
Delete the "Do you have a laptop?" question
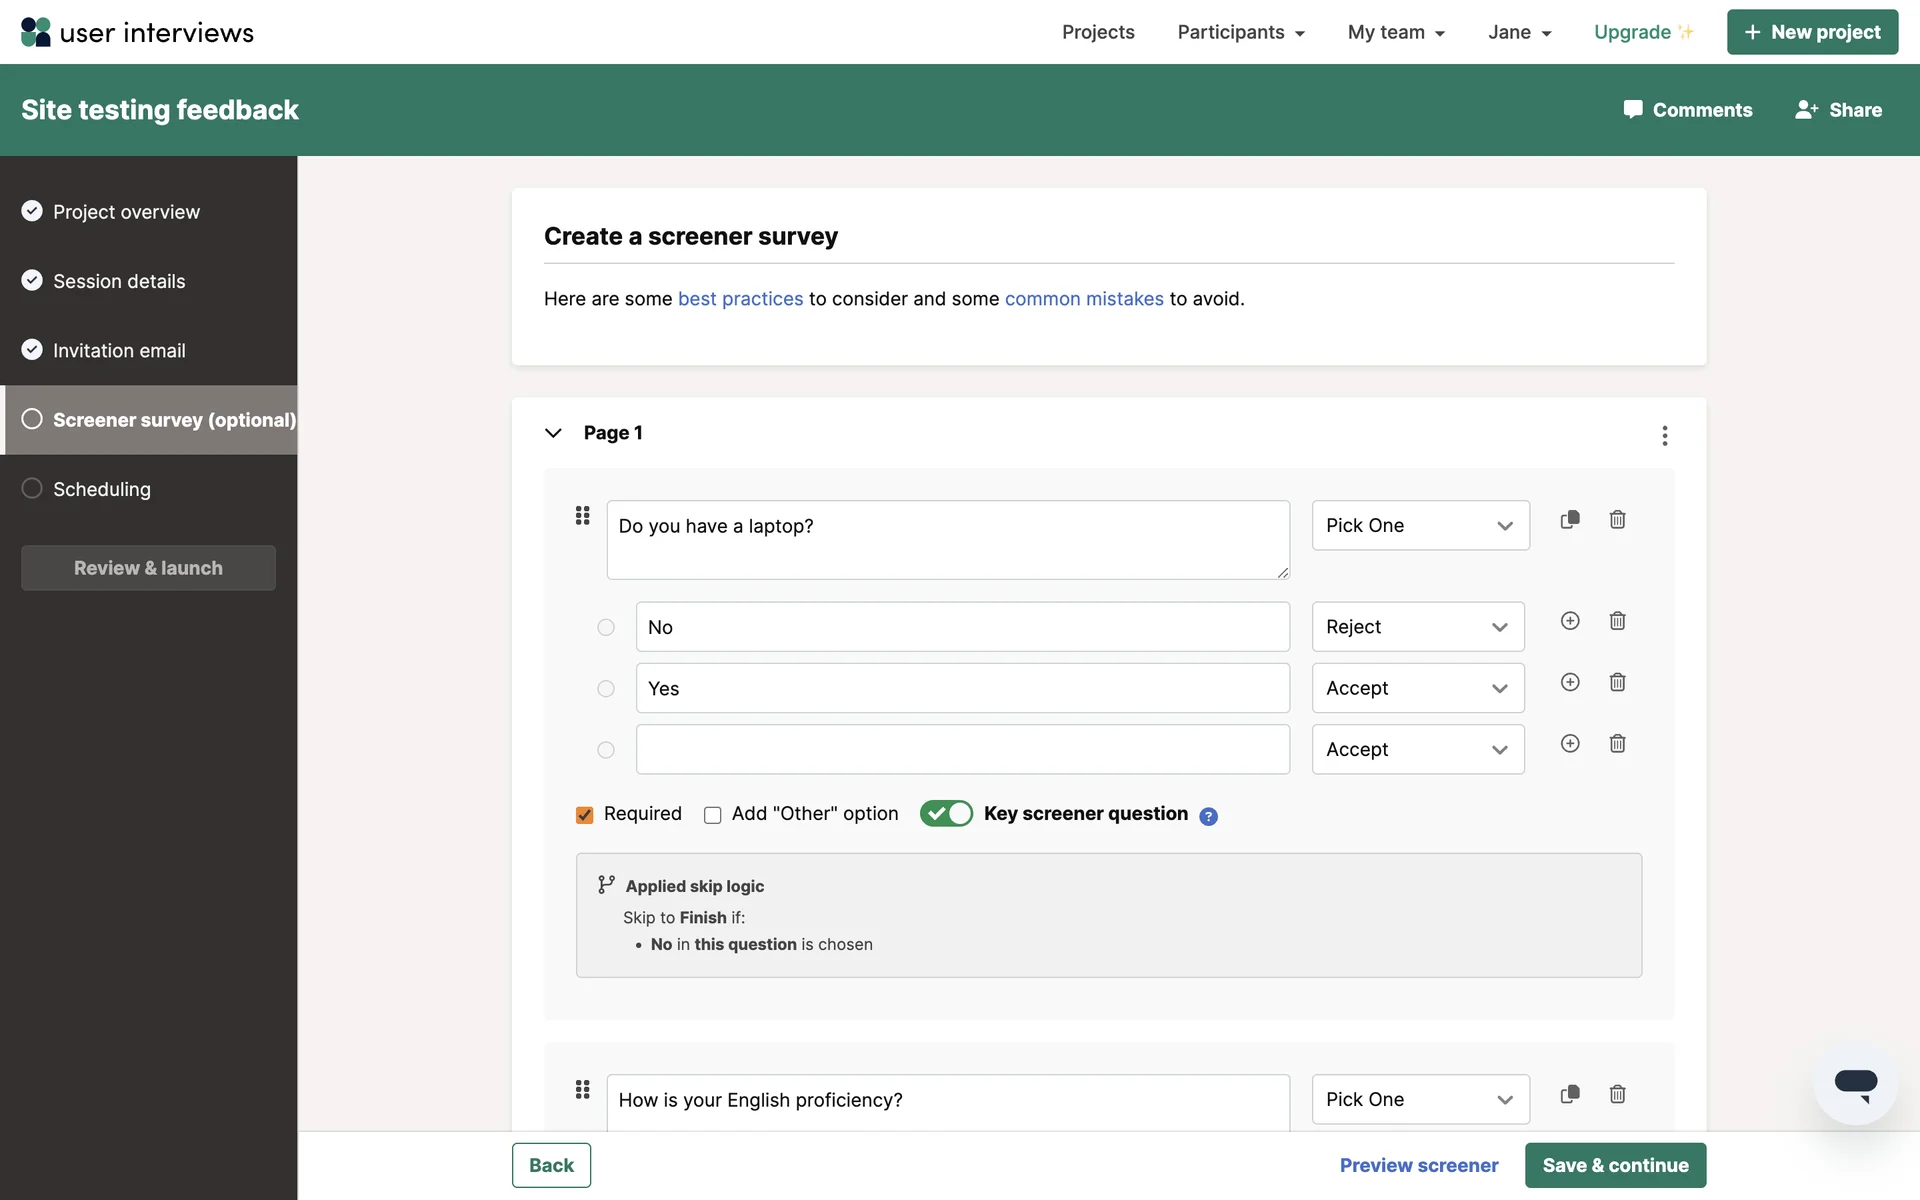(x=1617, y=519)
